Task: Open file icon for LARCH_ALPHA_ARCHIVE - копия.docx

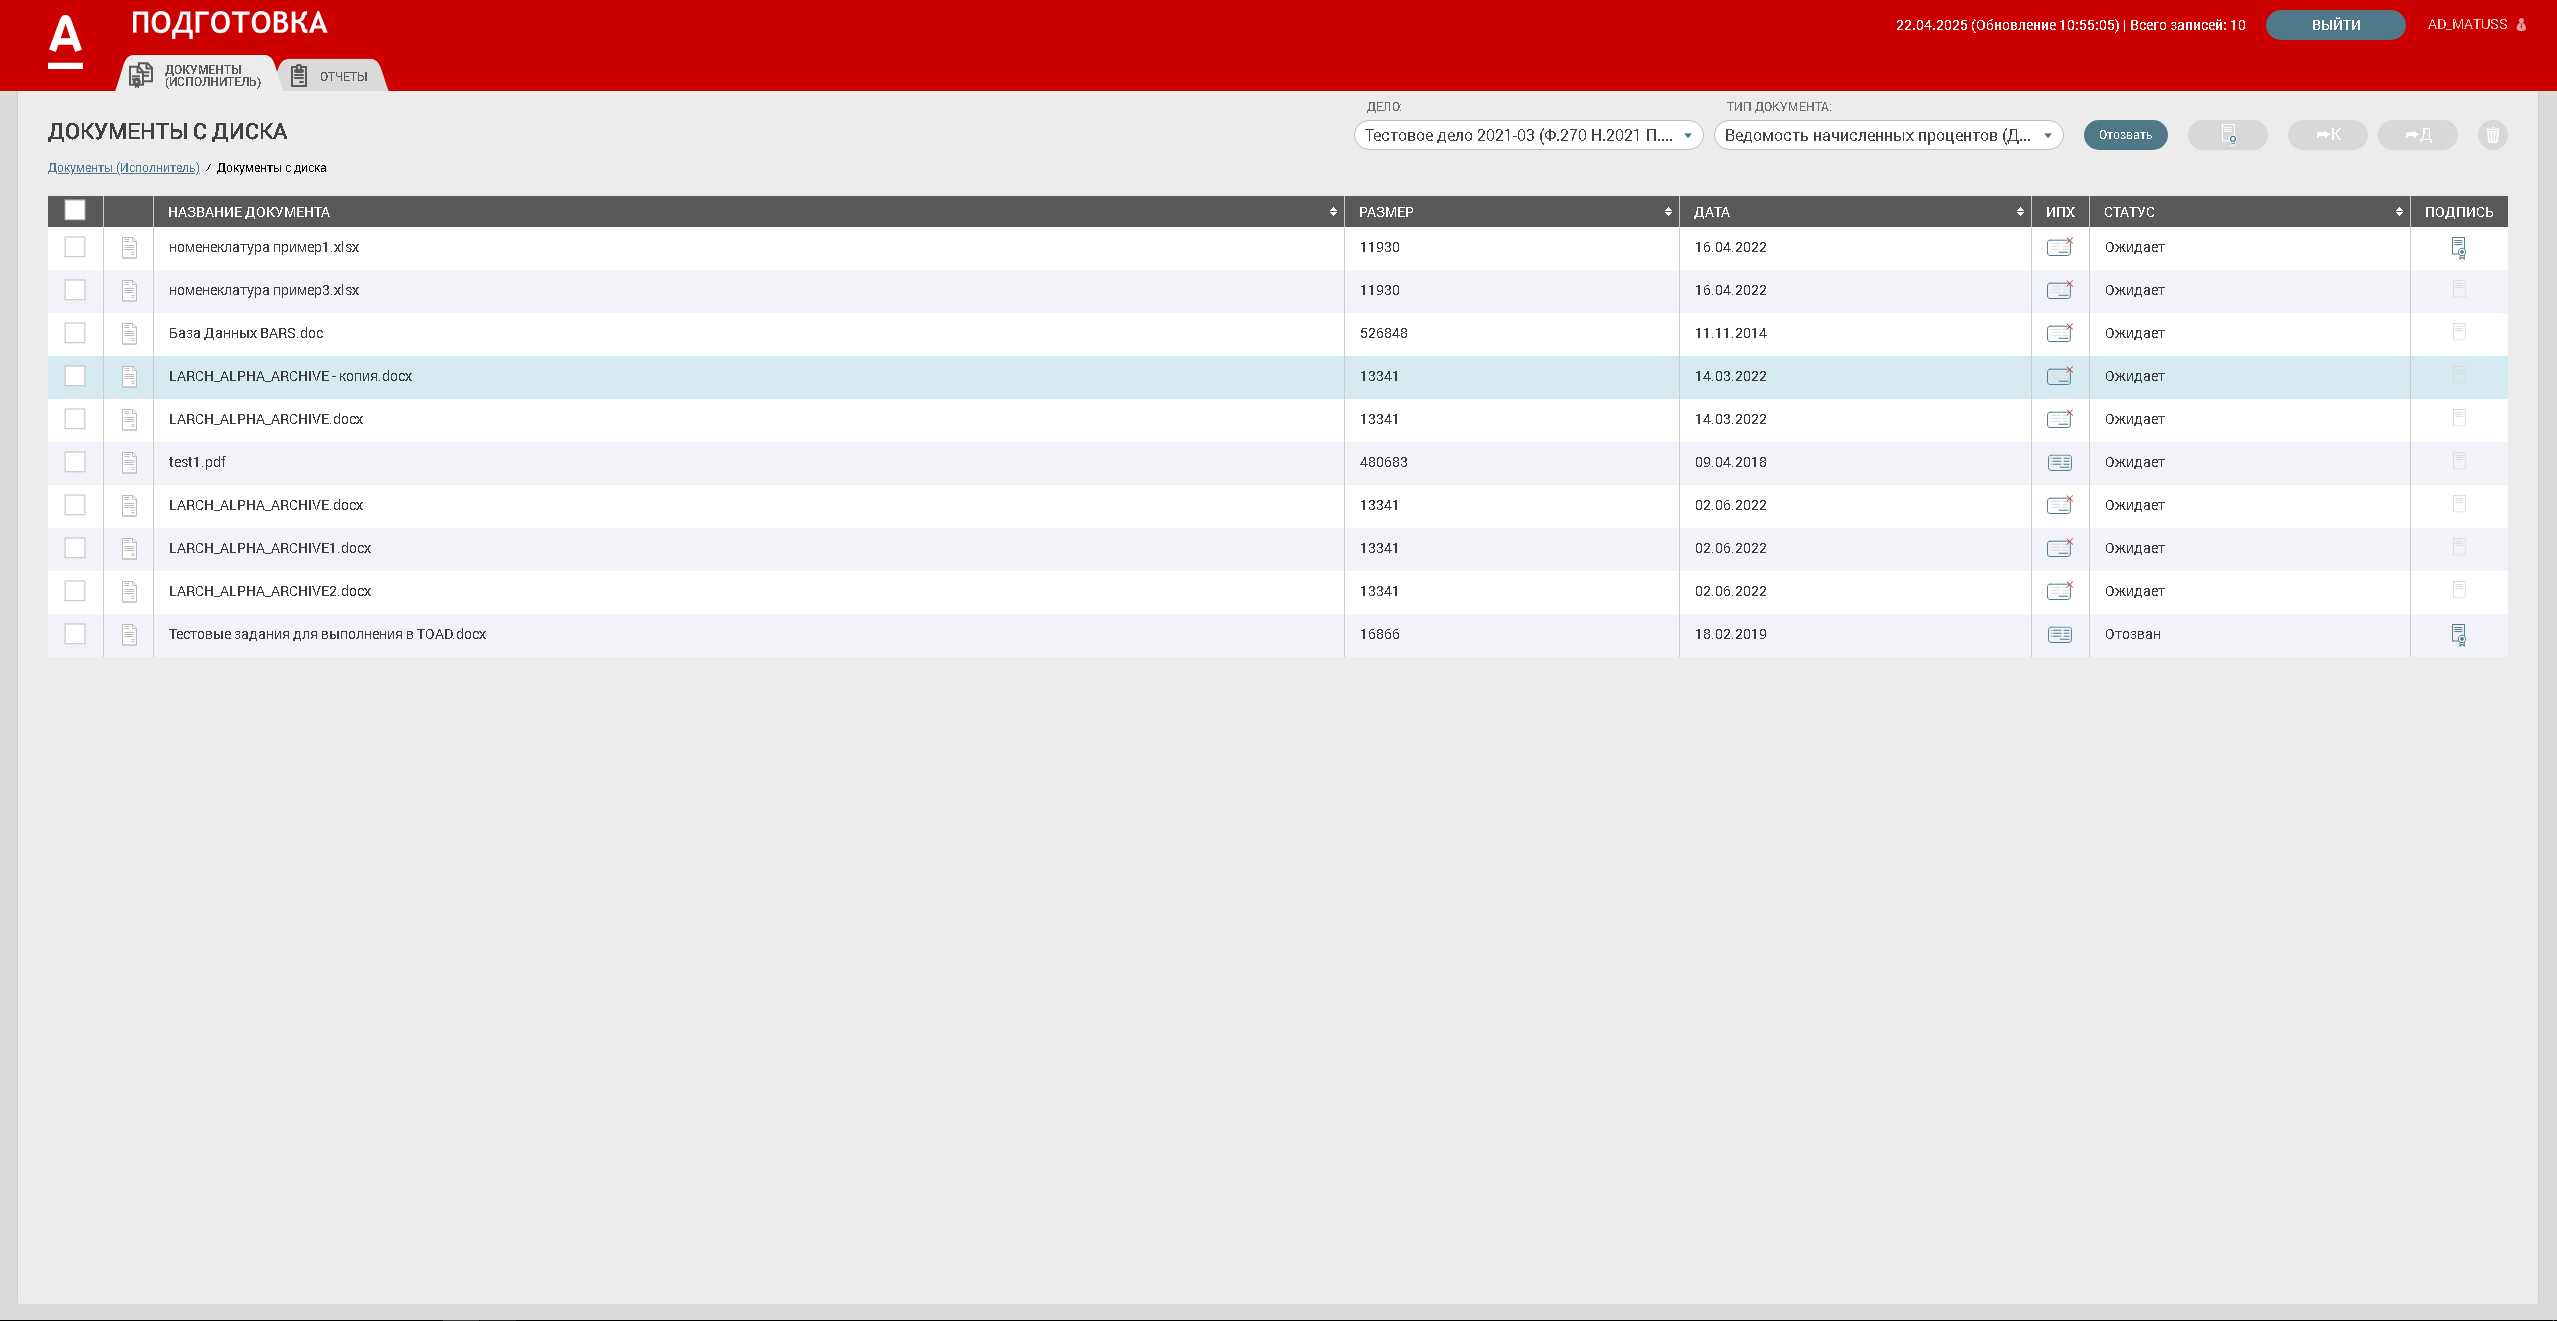Action: point(129,377)
